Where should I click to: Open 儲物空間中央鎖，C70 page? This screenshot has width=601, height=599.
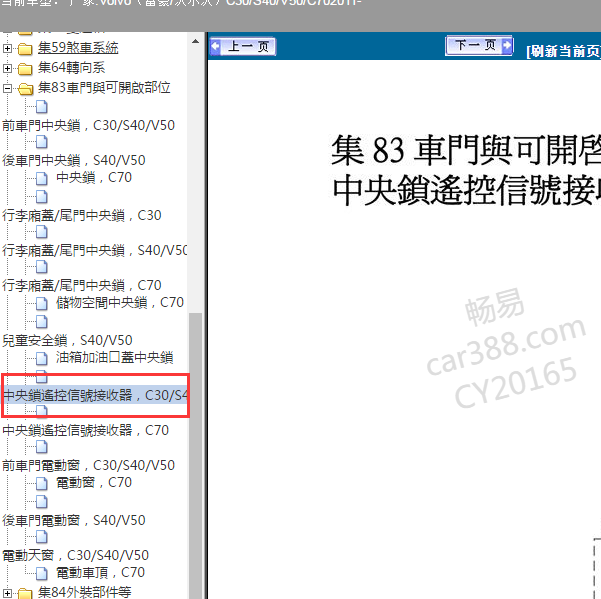click(120, 302)
